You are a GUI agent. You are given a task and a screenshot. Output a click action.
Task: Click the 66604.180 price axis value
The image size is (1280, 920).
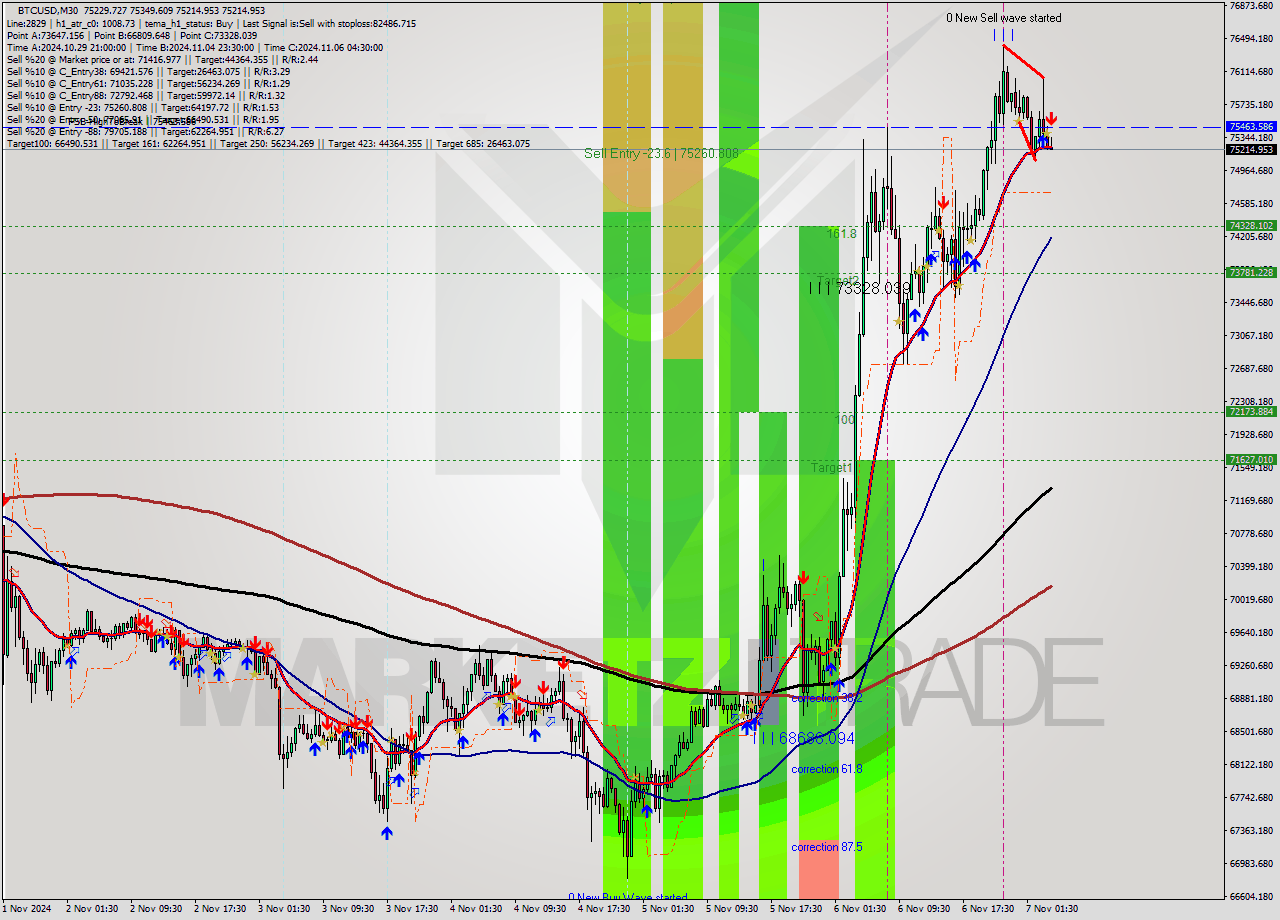coord(1251,897)
